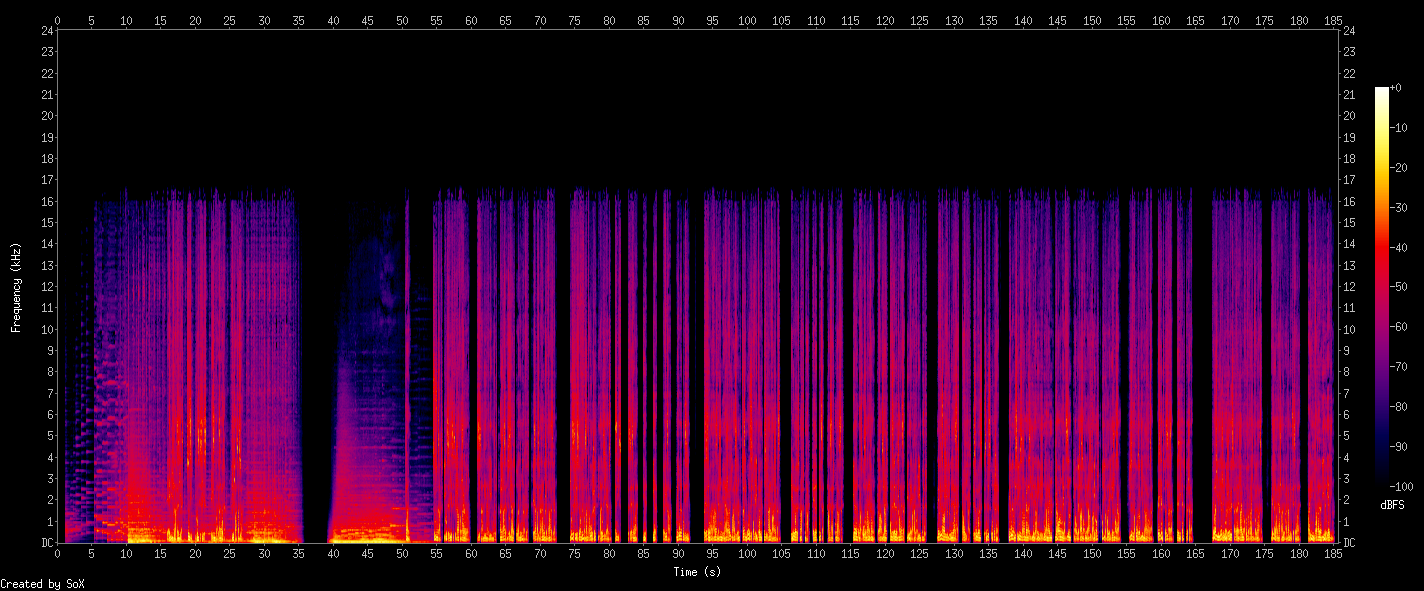Click the 10 kHz label on the left axis
The height and width of the screenshot is (591, 1424).
click(x=45, y=329)
